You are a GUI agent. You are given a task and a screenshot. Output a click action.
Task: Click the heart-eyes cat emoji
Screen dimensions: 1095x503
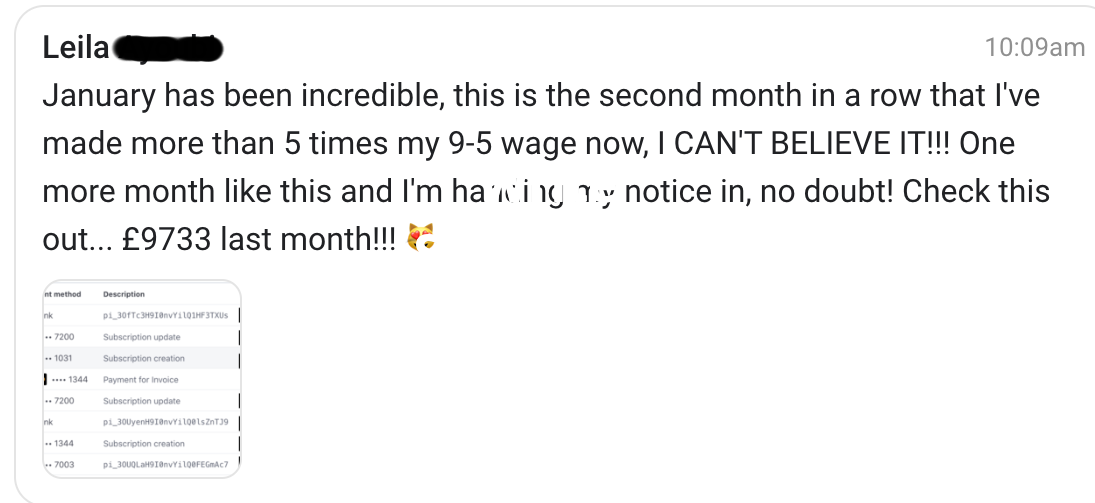point(421,238)
